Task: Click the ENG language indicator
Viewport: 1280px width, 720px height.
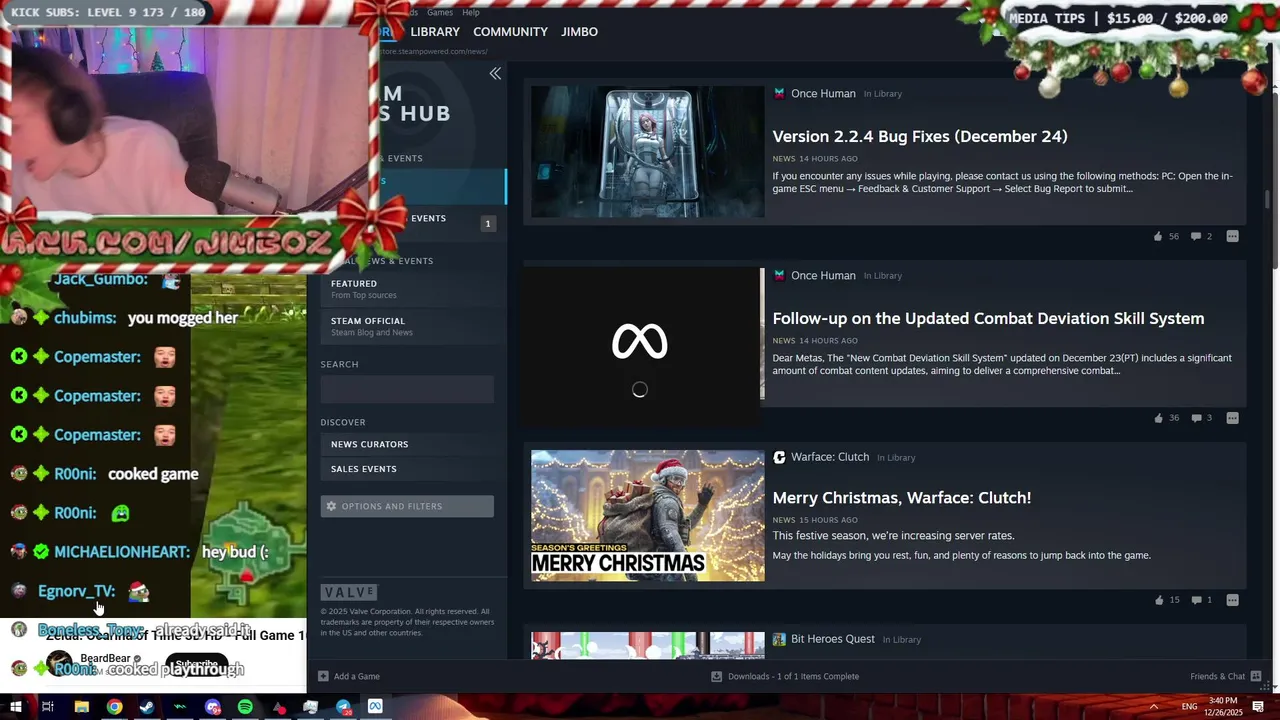Action: [x=1190, y=706]
